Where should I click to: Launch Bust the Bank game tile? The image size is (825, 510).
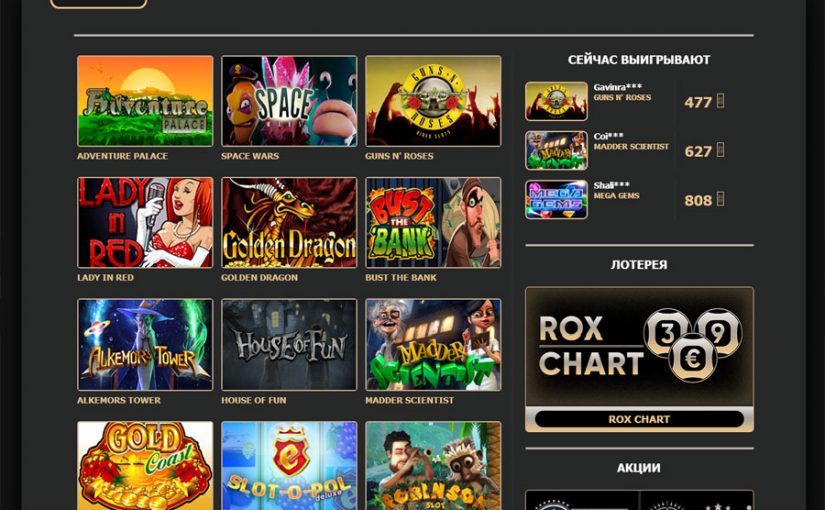click(434, 223)
